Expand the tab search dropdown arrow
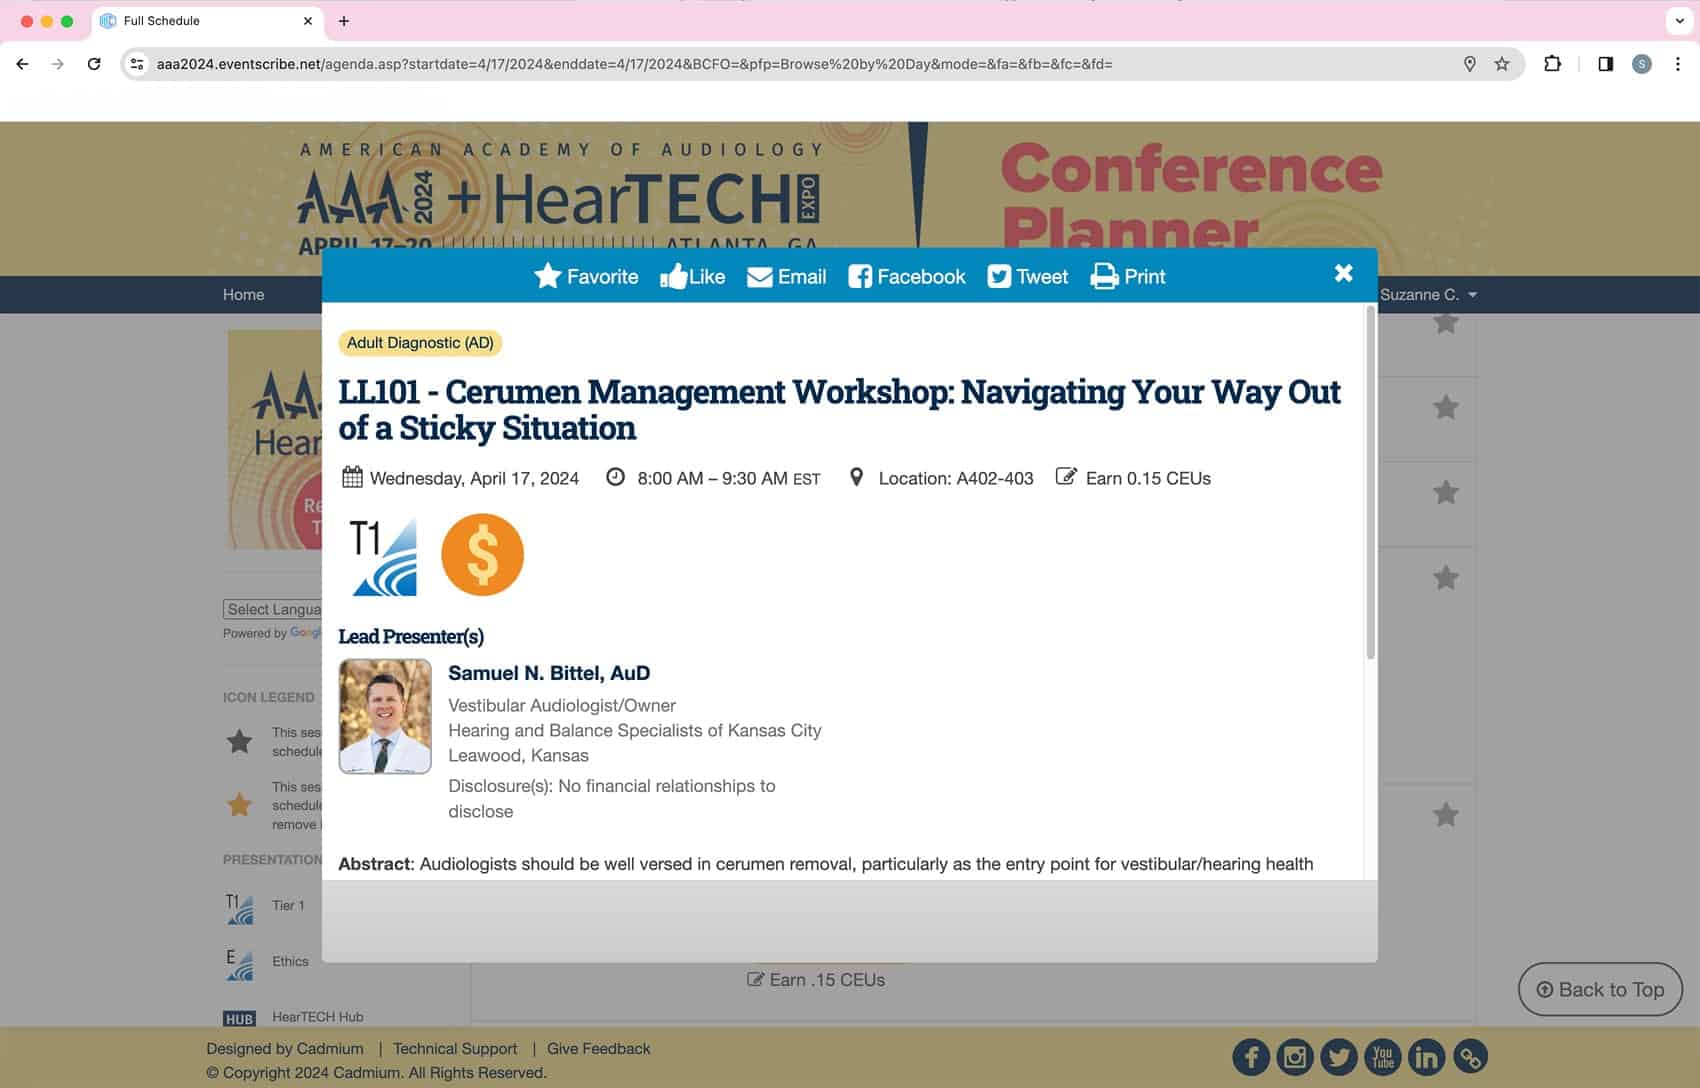This screenshot has width=1700, height=1088. [x=1680, y=21]
